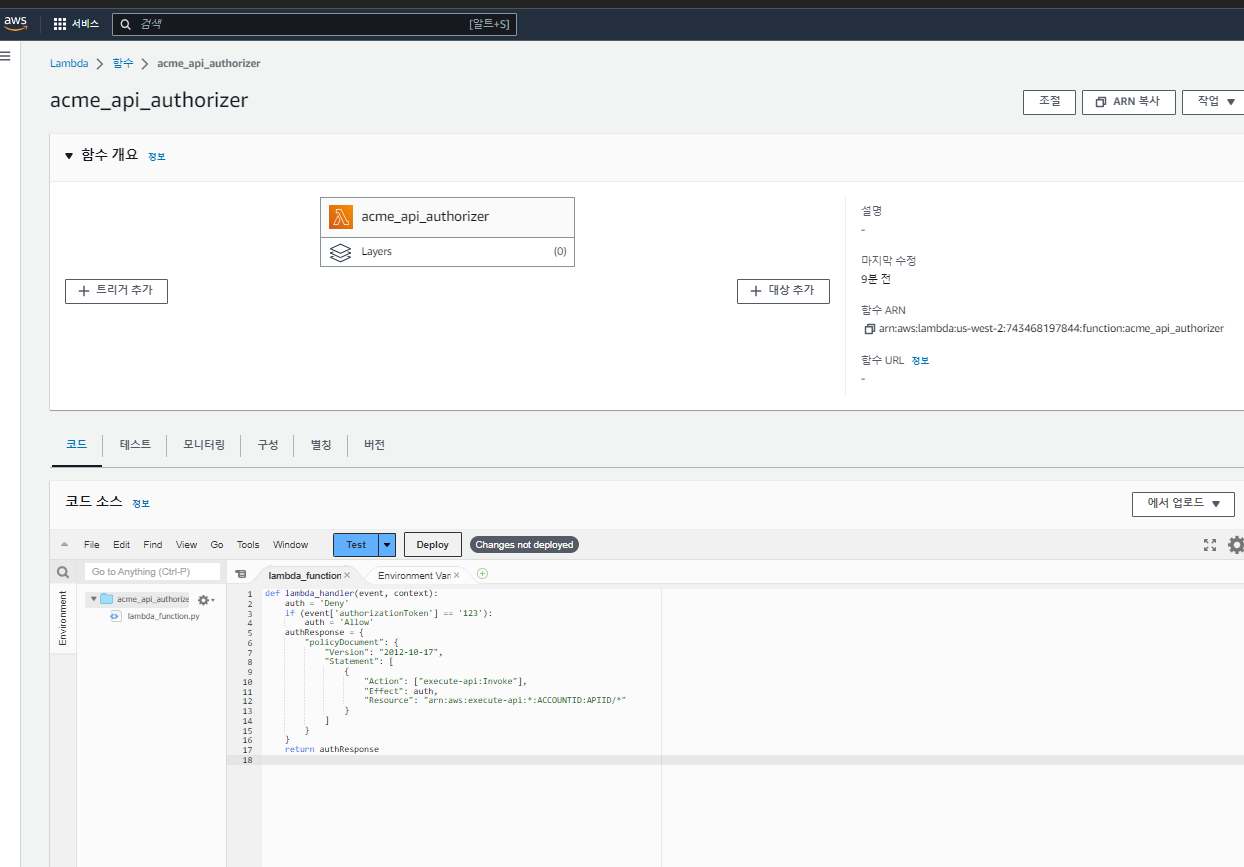The width and height of the screenshot is (1244, 867).
Task: Click the 트리거 추가 button
Action: tap(116, 291)
